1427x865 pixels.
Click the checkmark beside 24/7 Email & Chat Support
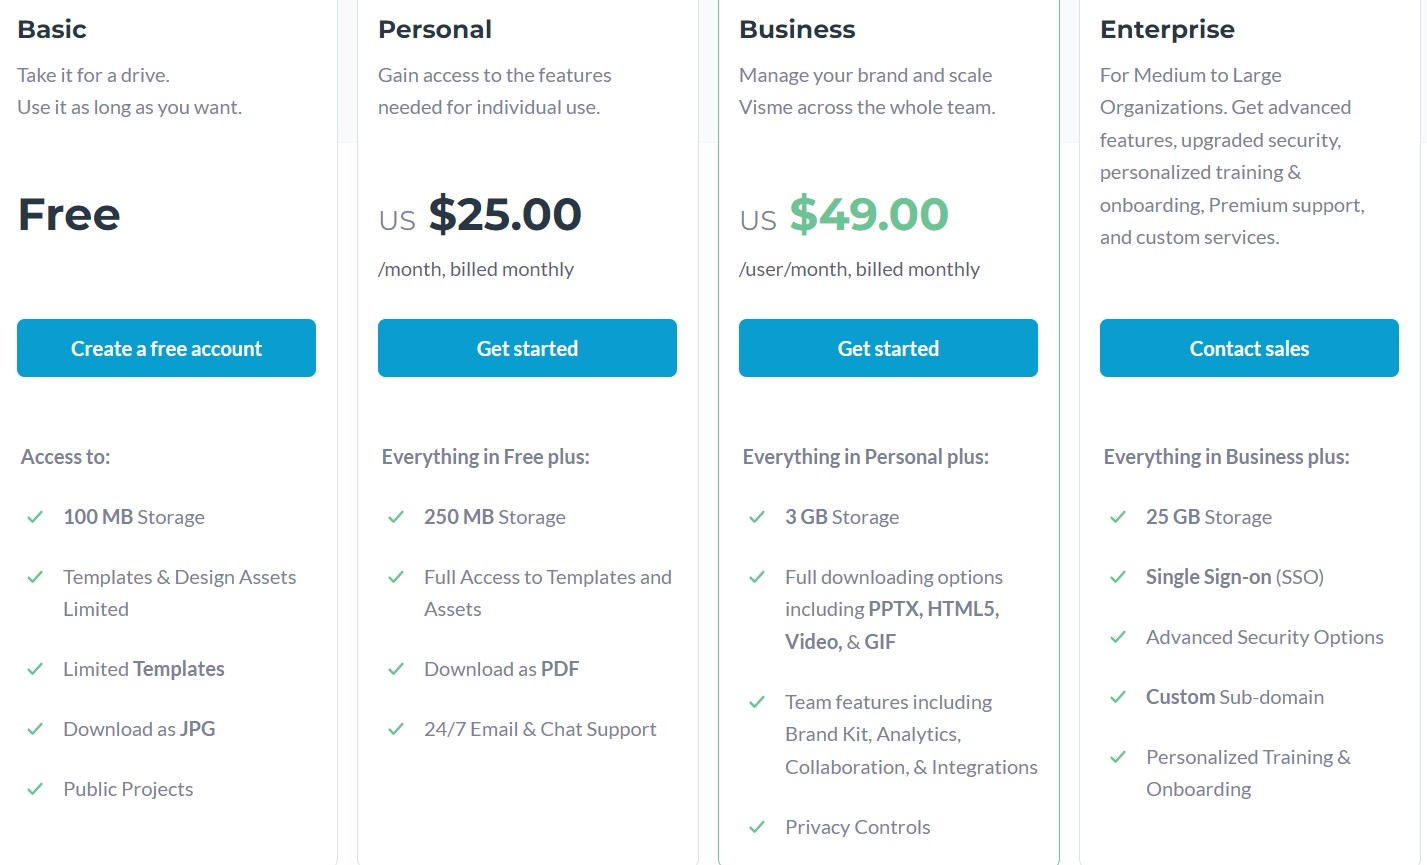(x=396, y=729)
